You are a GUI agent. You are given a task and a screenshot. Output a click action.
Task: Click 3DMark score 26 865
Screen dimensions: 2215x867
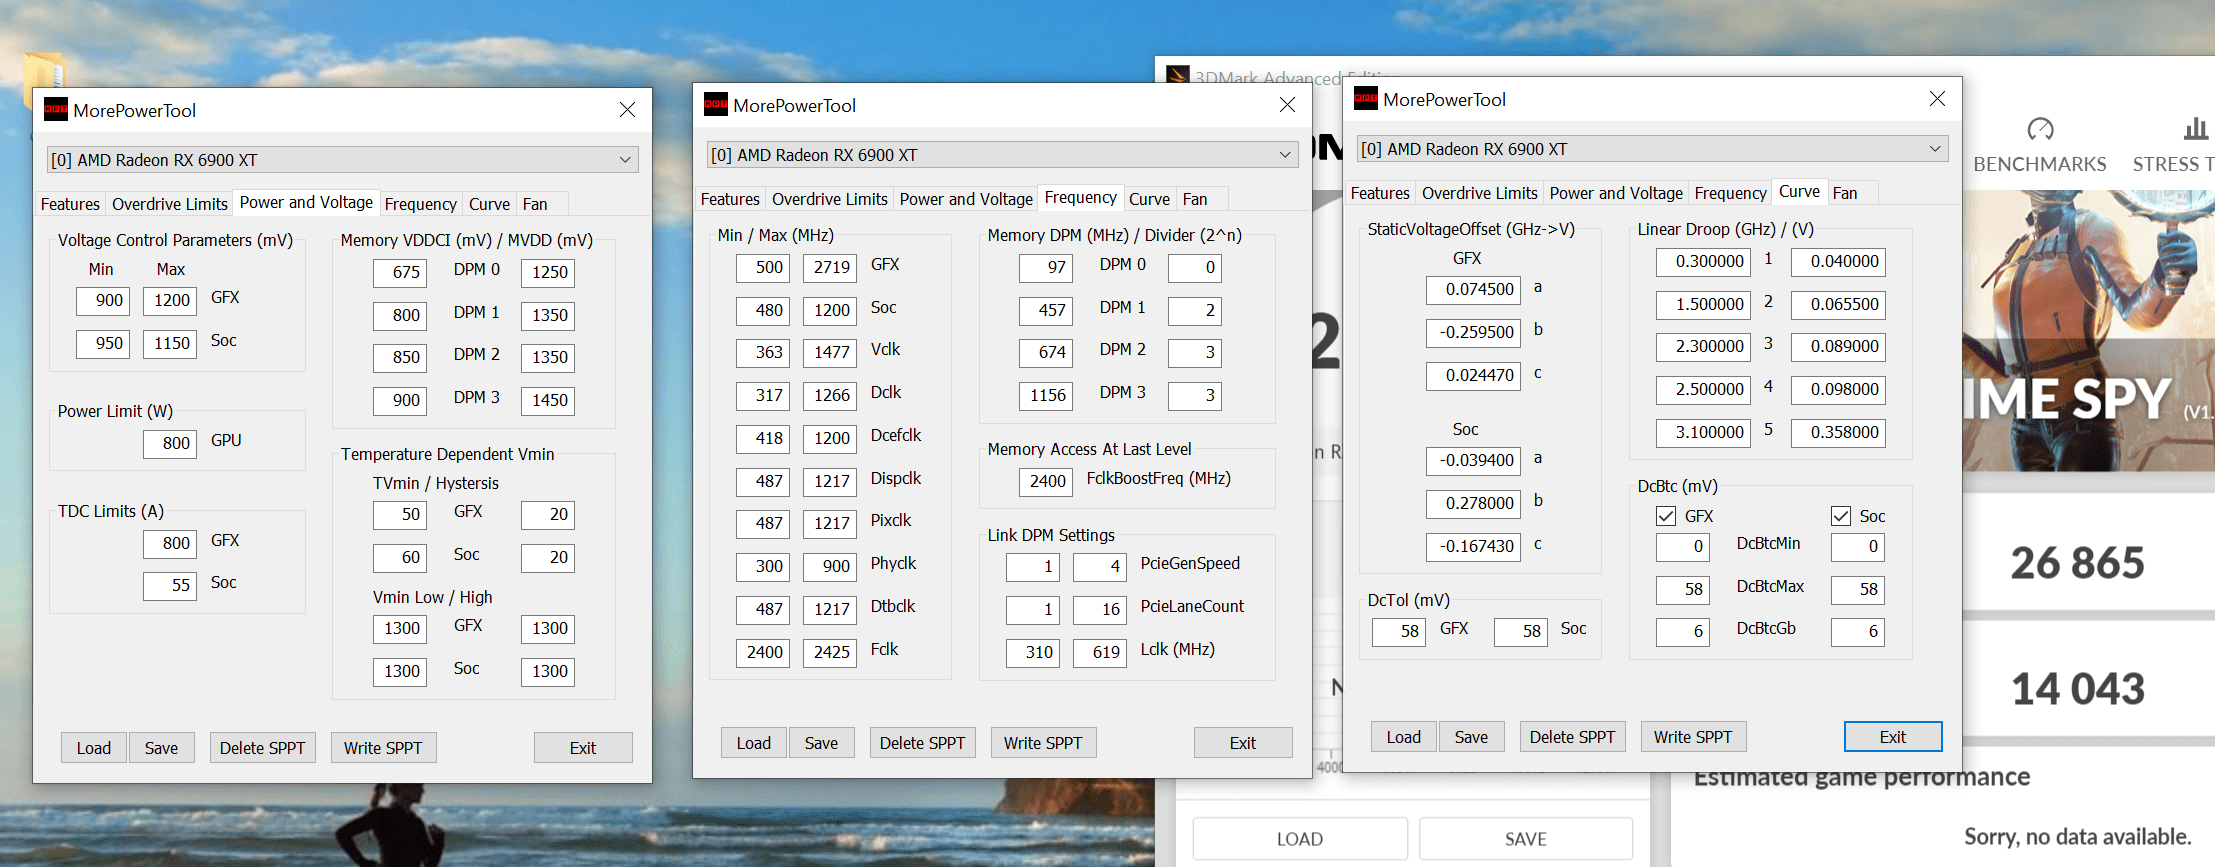(2078, 563)
